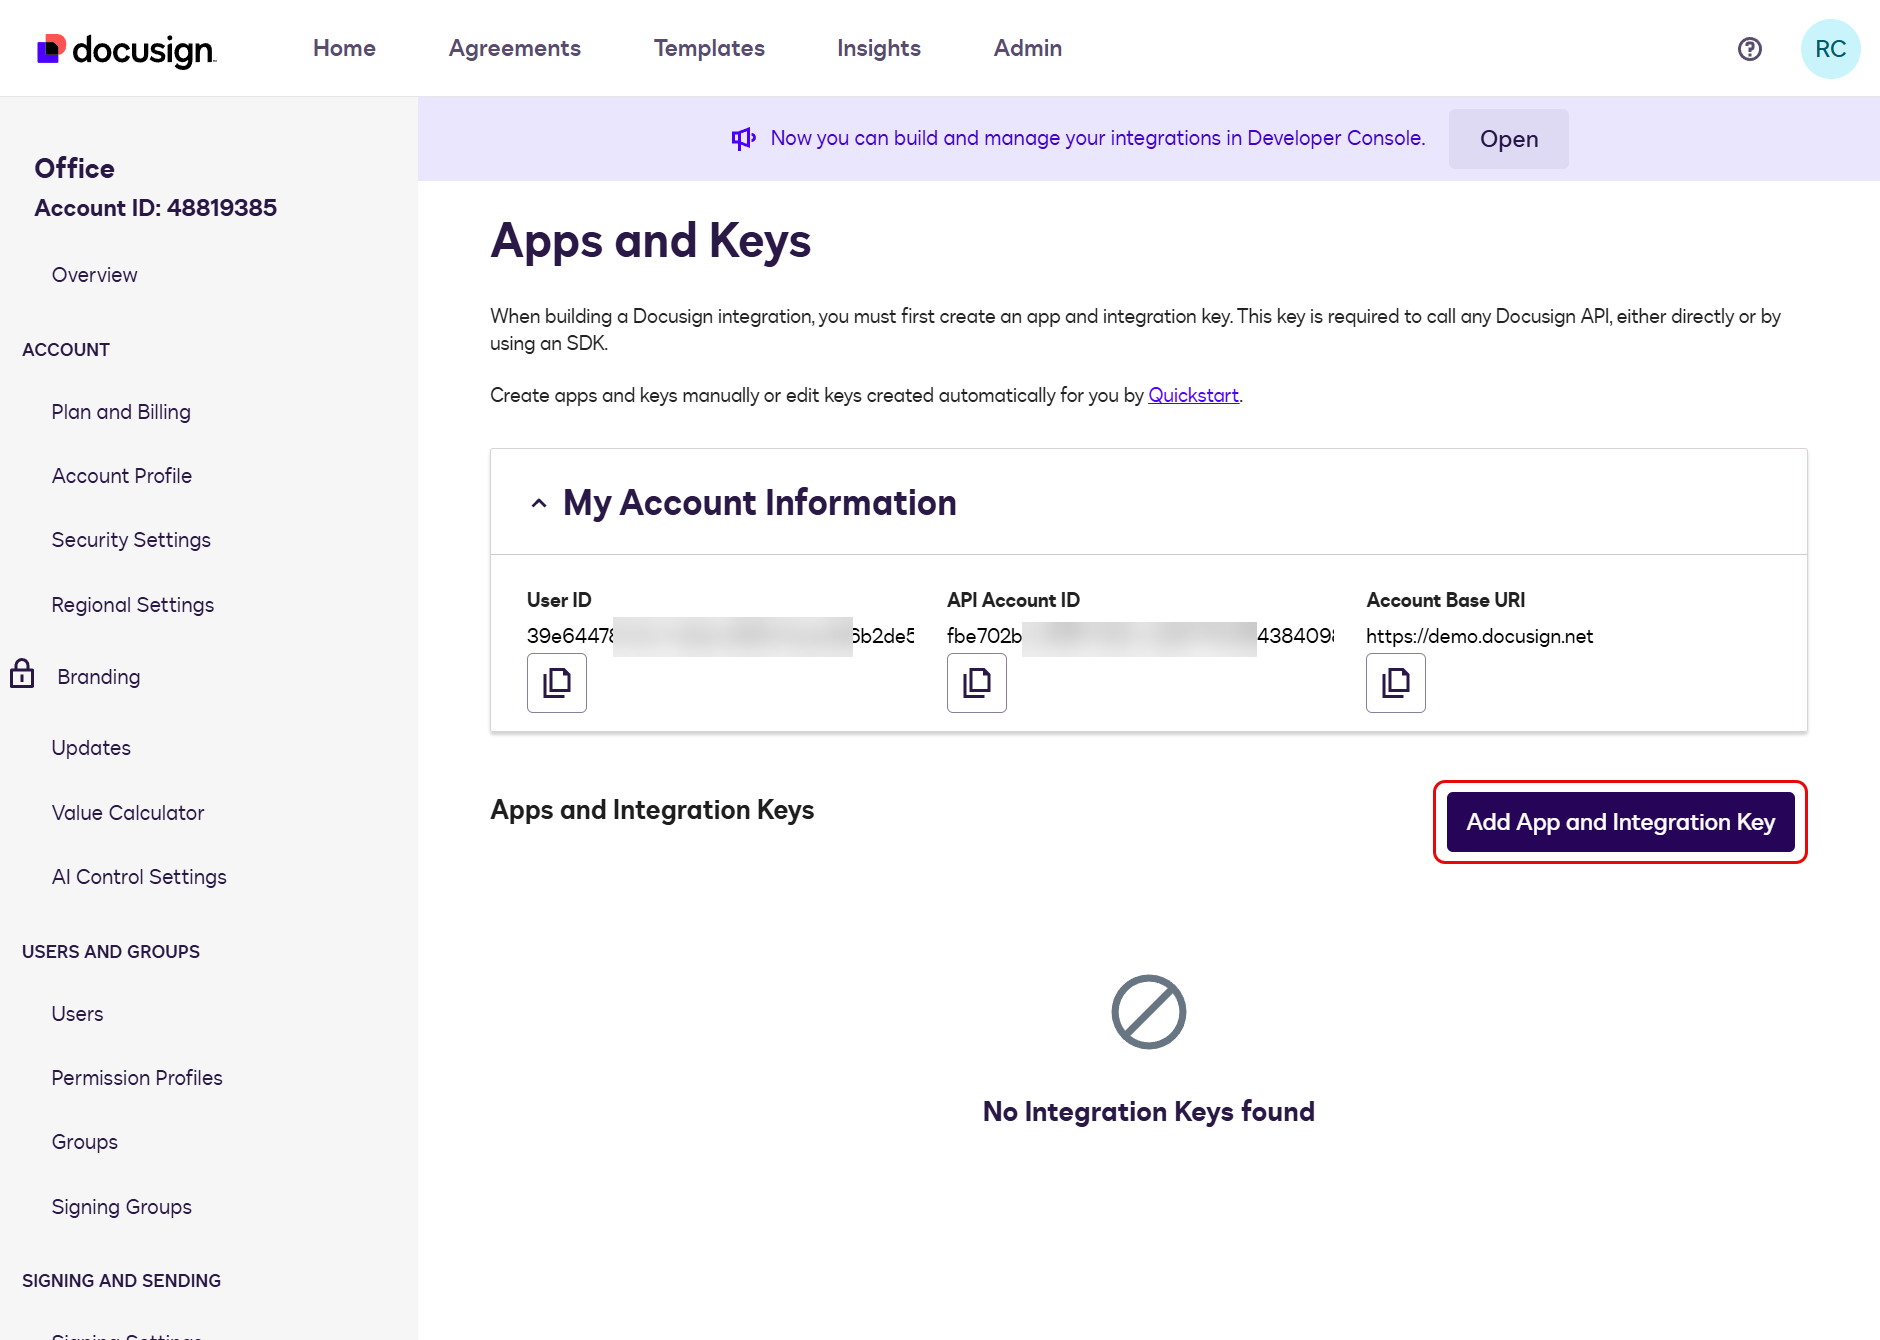This screenshot has width=1880, height=1340.
Task: Click the partially hidden User ID value
Action: click(720, 636)
